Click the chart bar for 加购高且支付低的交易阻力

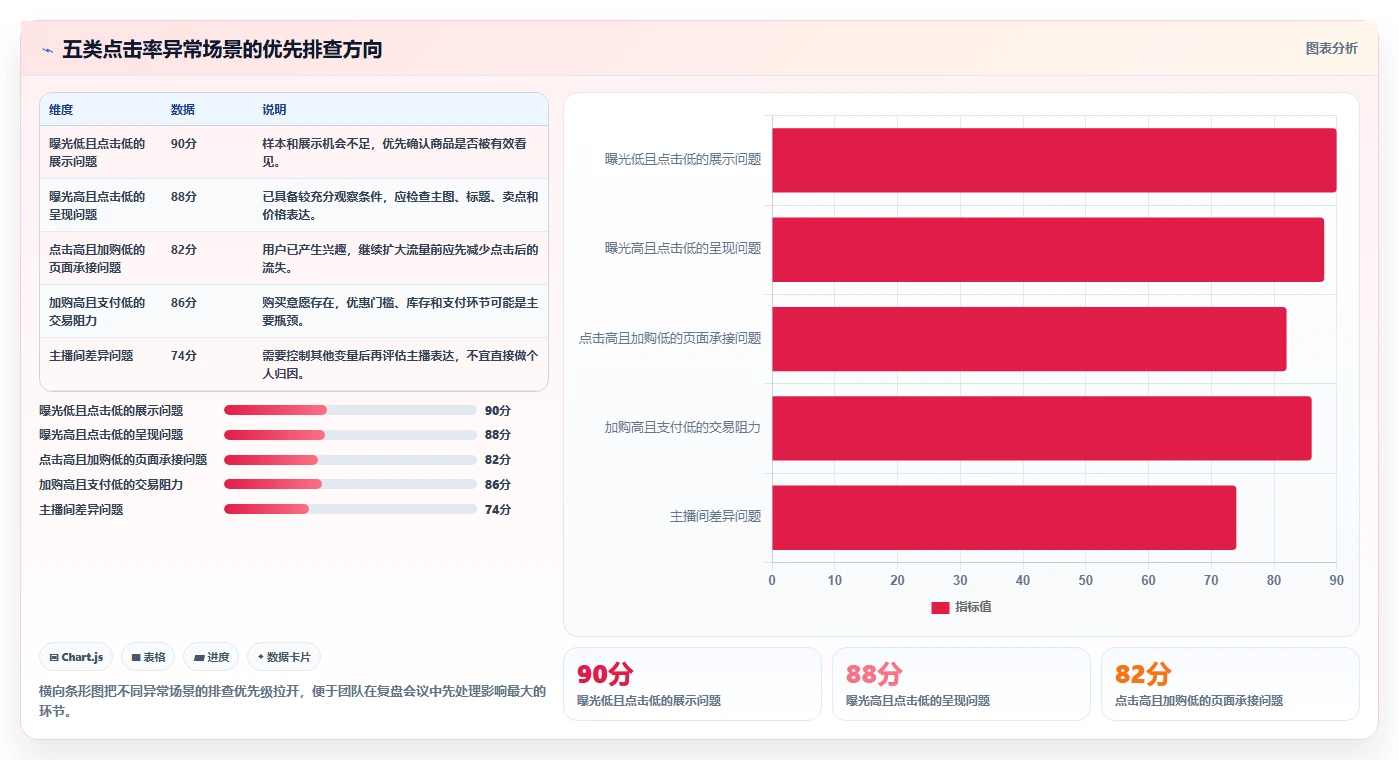[x=1041, y=428]
